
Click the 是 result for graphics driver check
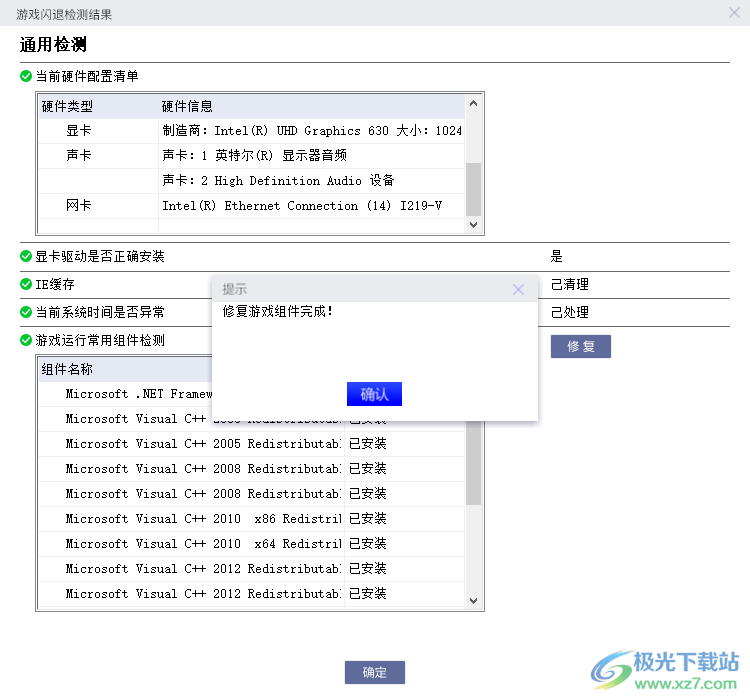(x=556, y=256)
